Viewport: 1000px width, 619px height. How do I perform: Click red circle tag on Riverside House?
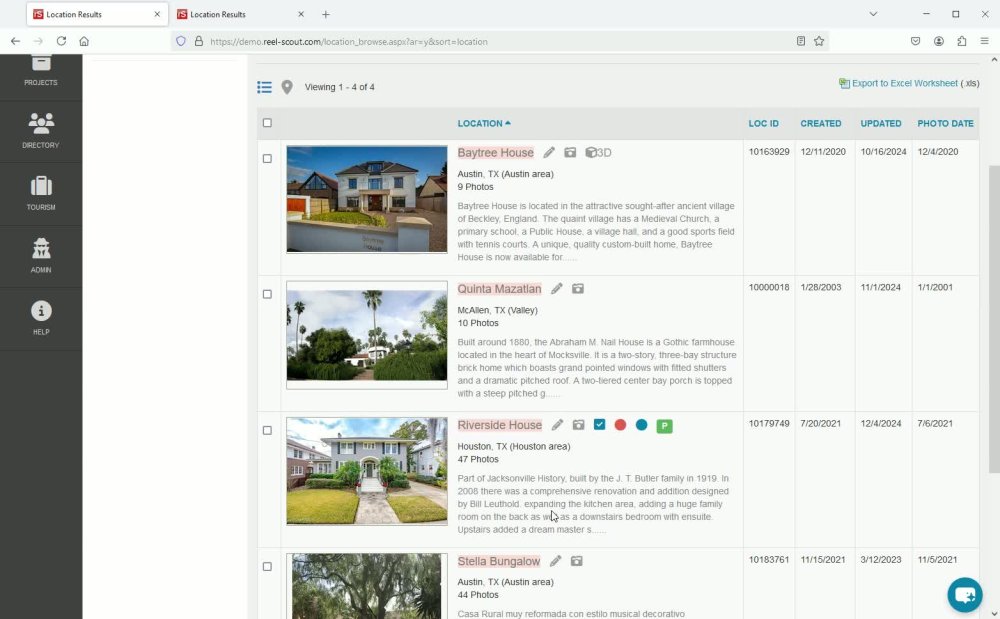pos(621,425)
